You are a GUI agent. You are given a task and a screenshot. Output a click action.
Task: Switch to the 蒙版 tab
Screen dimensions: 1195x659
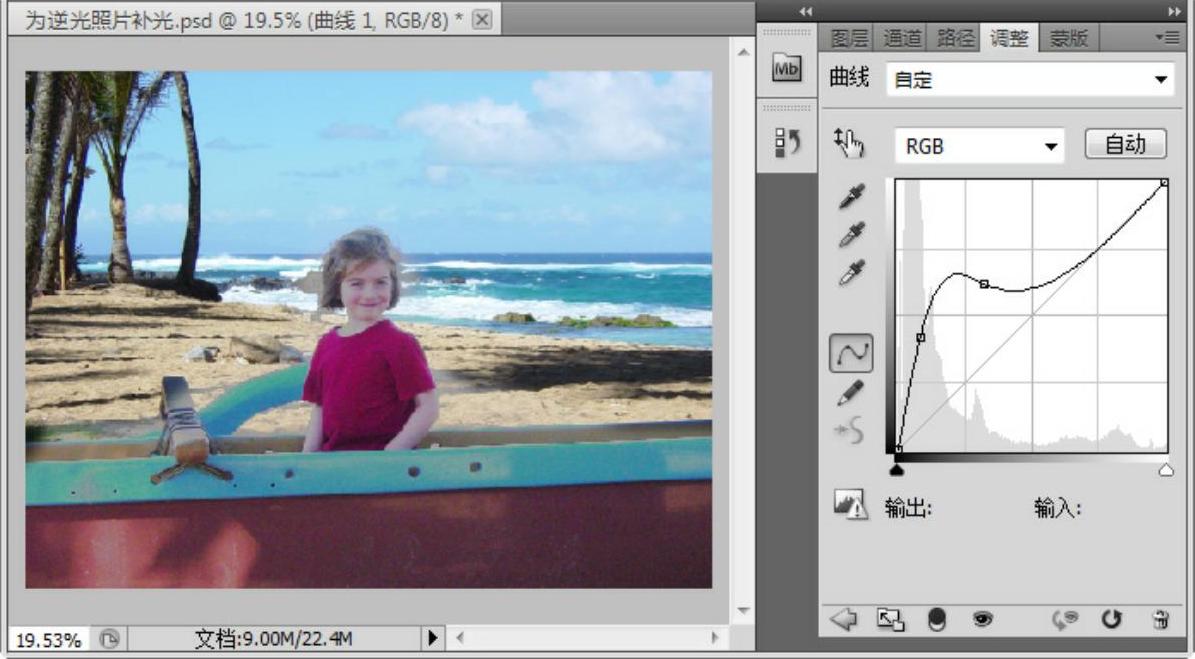tap(1068, 38)
